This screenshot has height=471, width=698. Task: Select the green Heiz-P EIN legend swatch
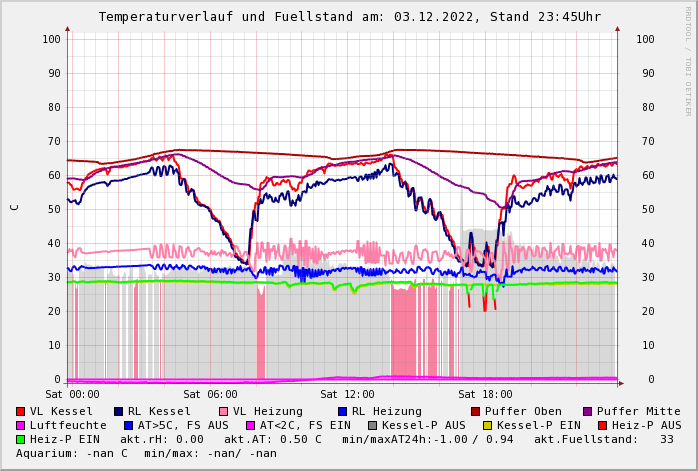tap(21, 439)
